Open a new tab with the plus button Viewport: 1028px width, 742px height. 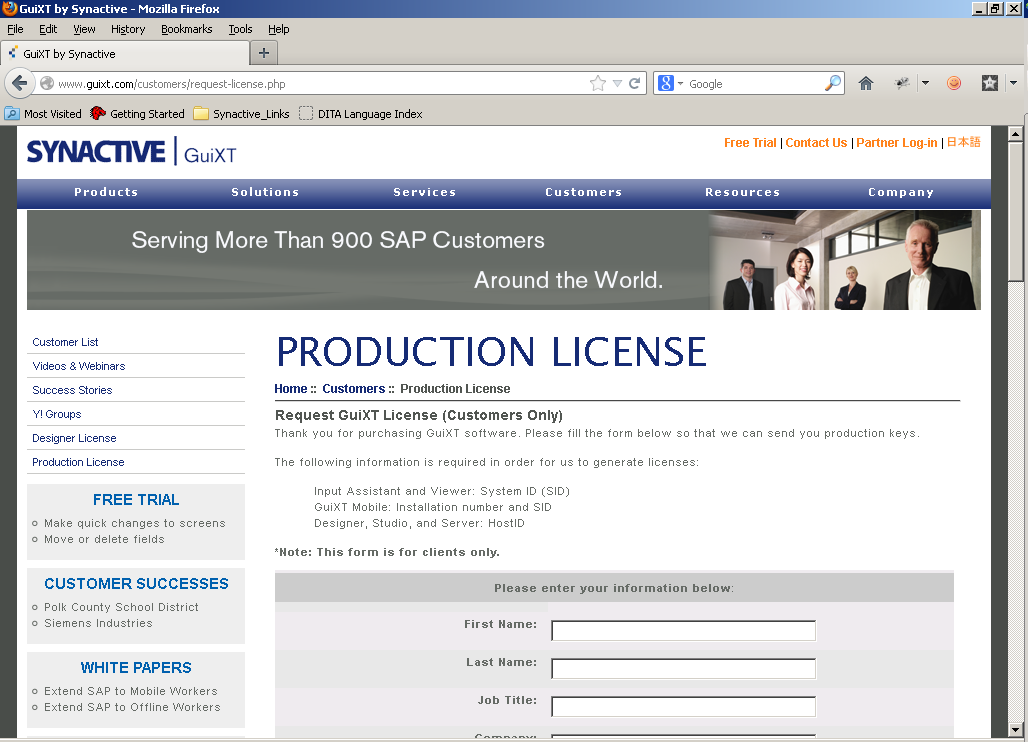coord(264,53)
